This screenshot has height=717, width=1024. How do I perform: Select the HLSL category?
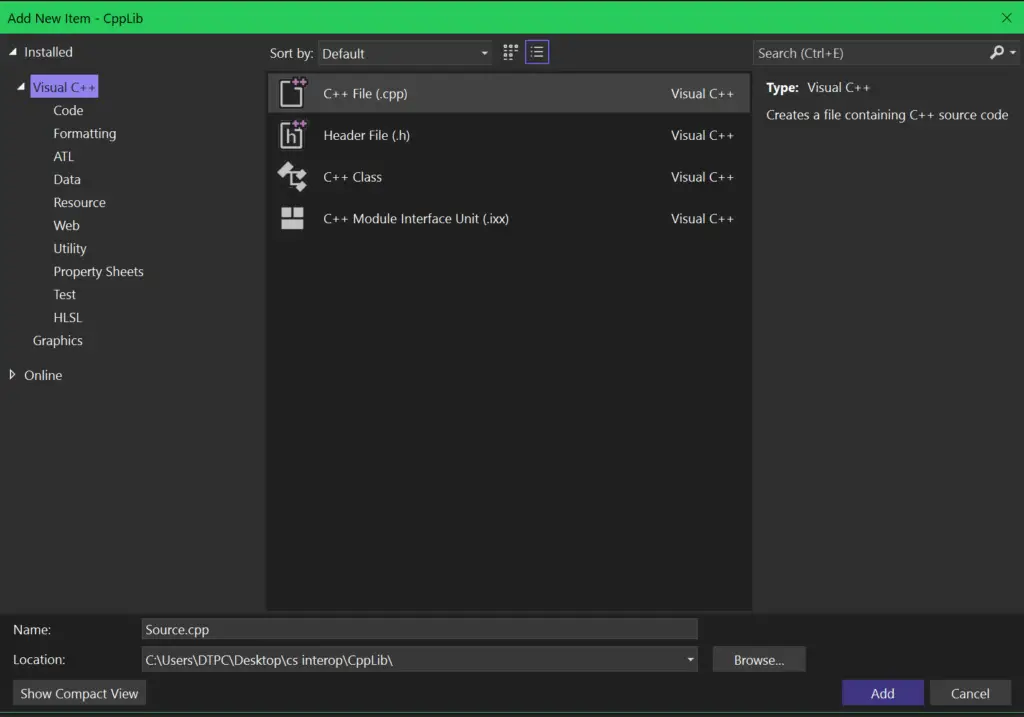tap(68, 318)
